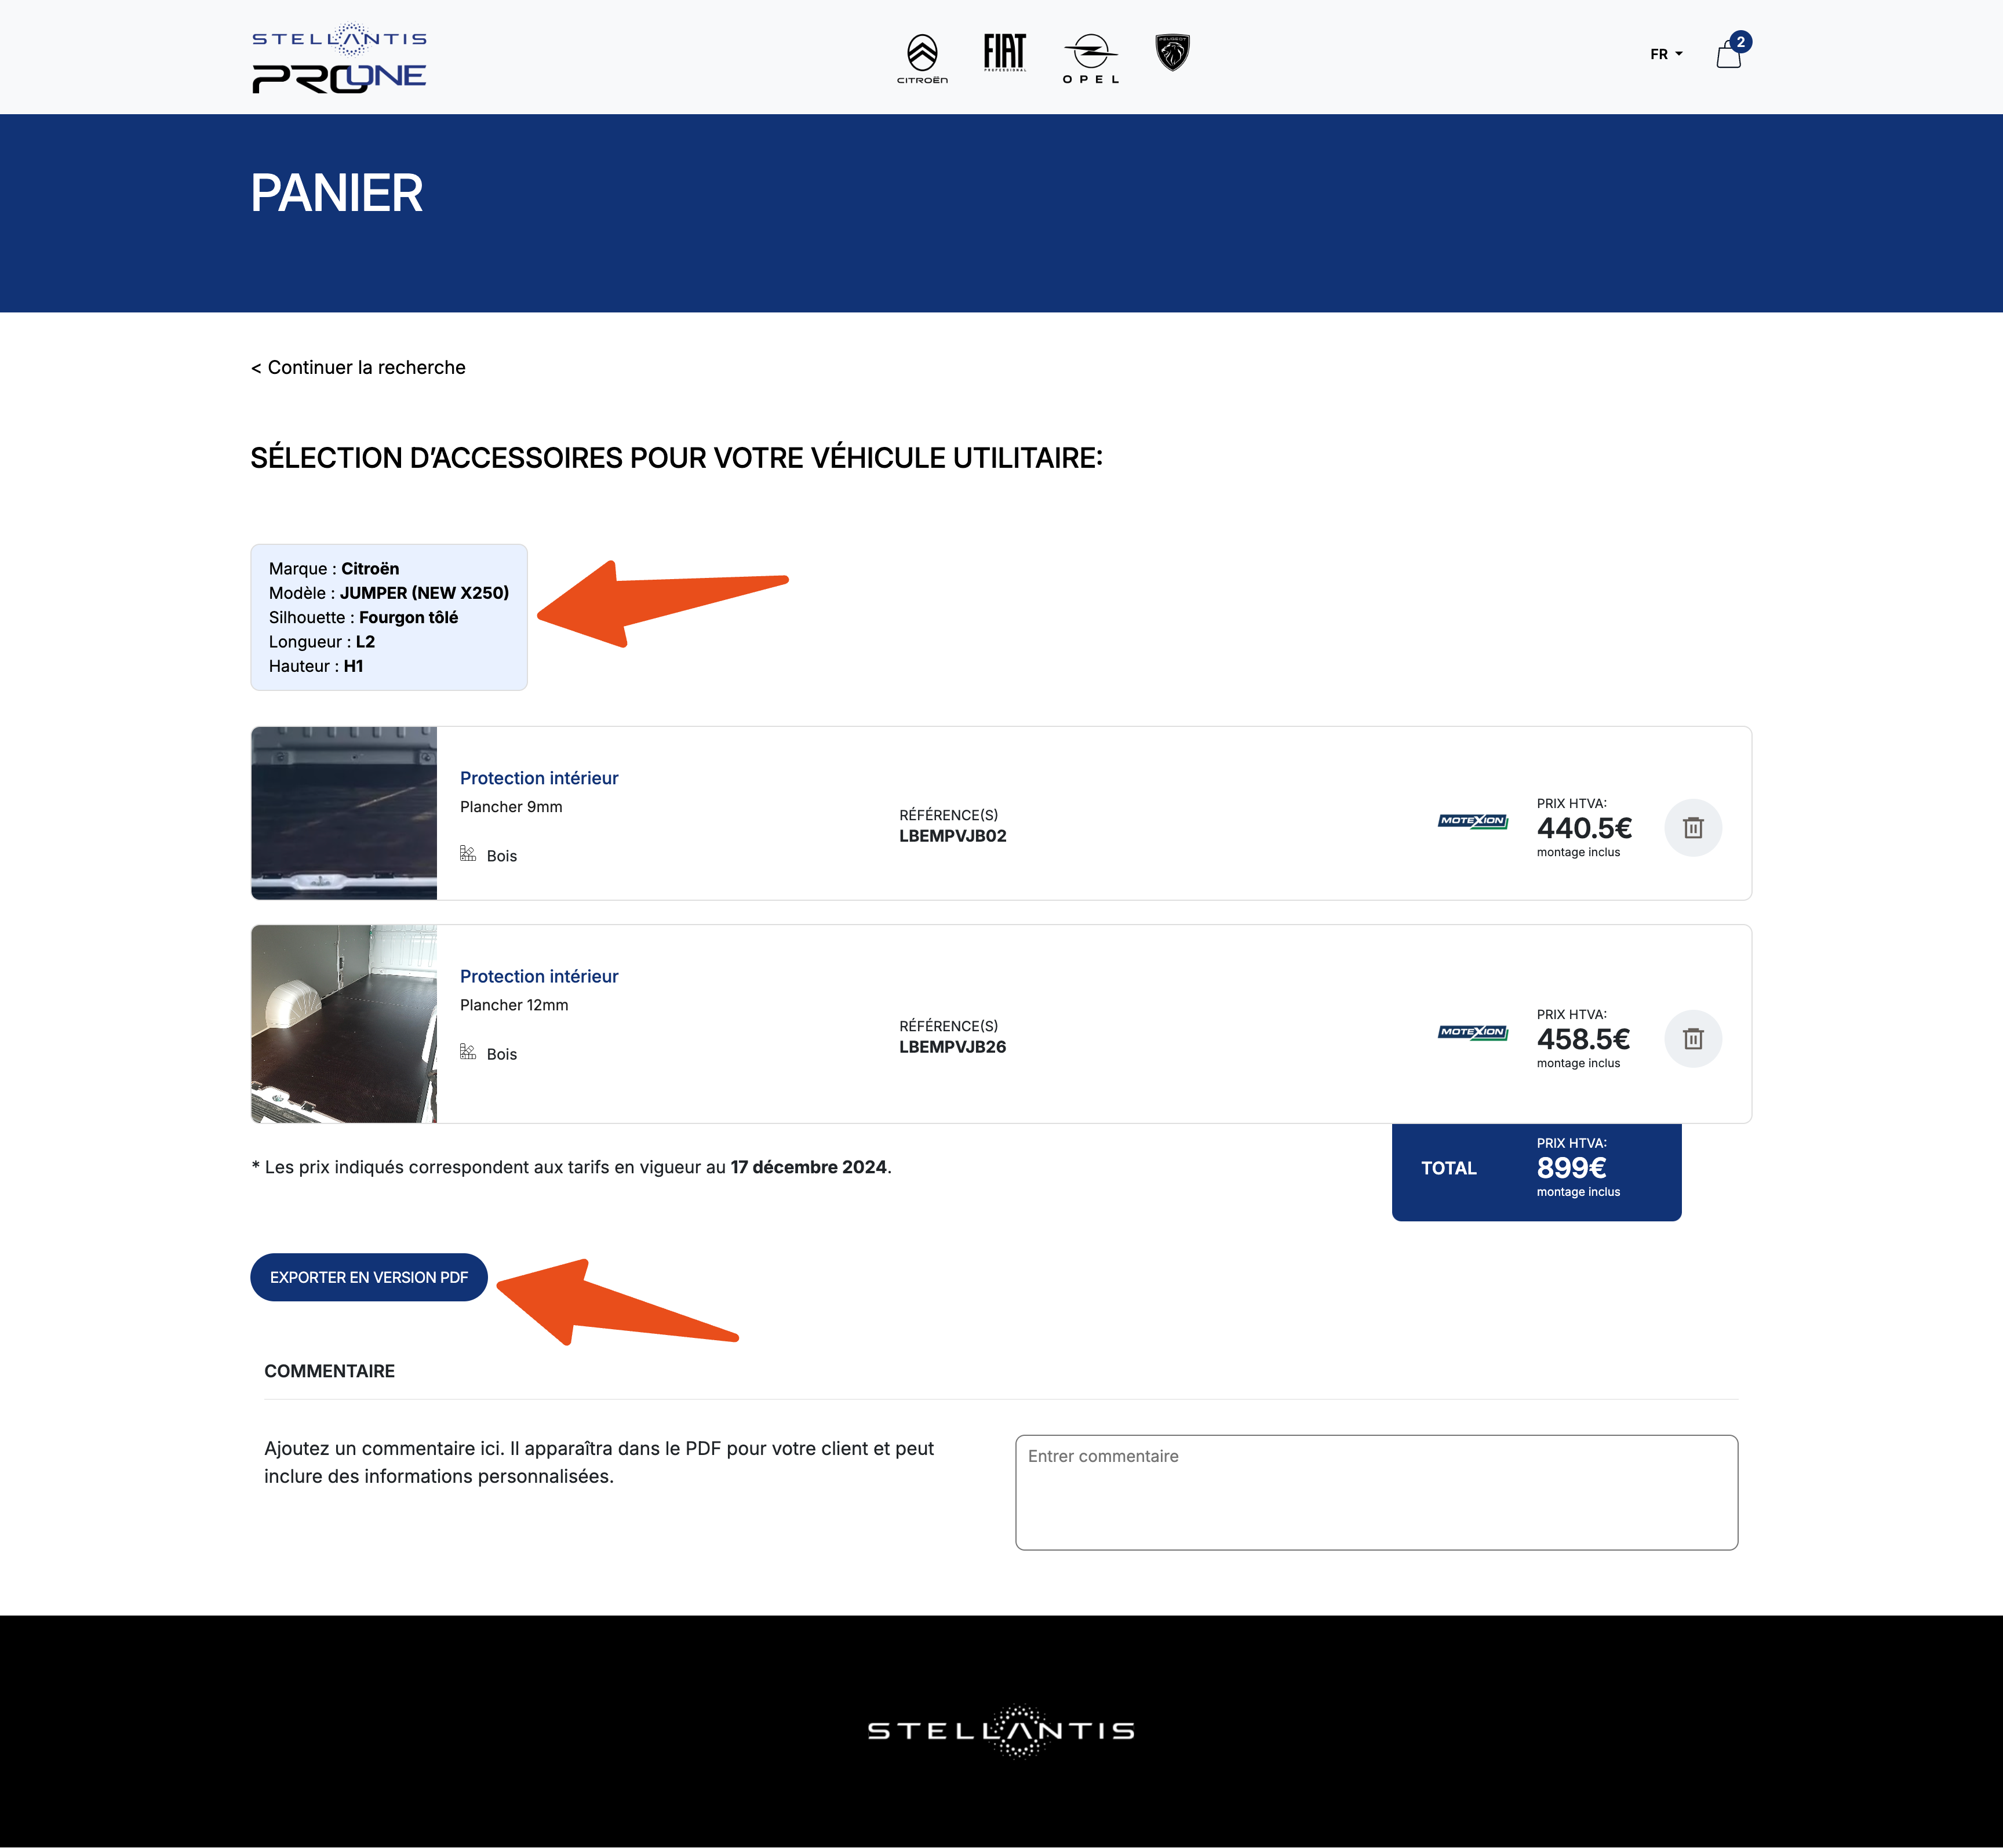Screen dimensions: 2003x1848
Task: Click the Hauteur H1 line
Action: (316, 666)
